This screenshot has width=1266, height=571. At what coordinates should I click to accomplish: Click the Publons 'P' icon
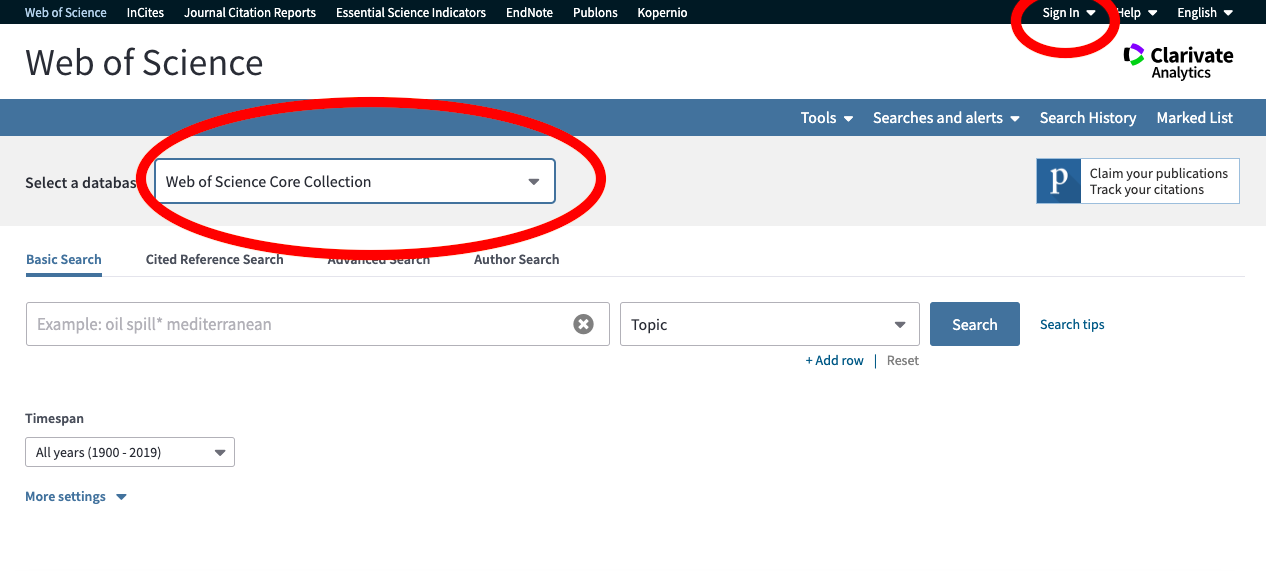(x=1059, y=181)
